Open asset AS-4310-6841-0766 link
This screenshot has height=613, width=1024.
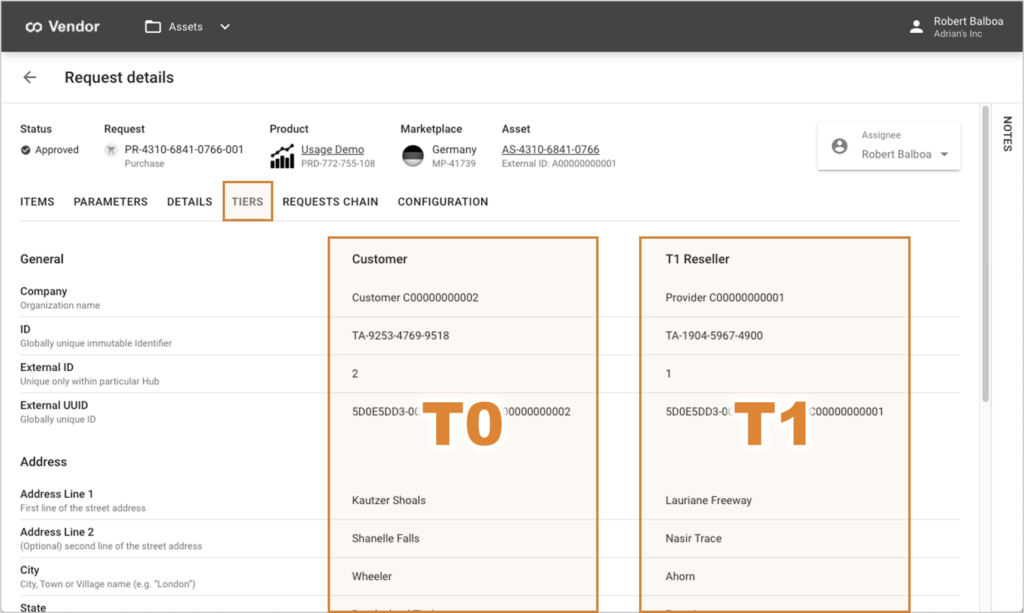pyautogui.click(x=551, y=149)
